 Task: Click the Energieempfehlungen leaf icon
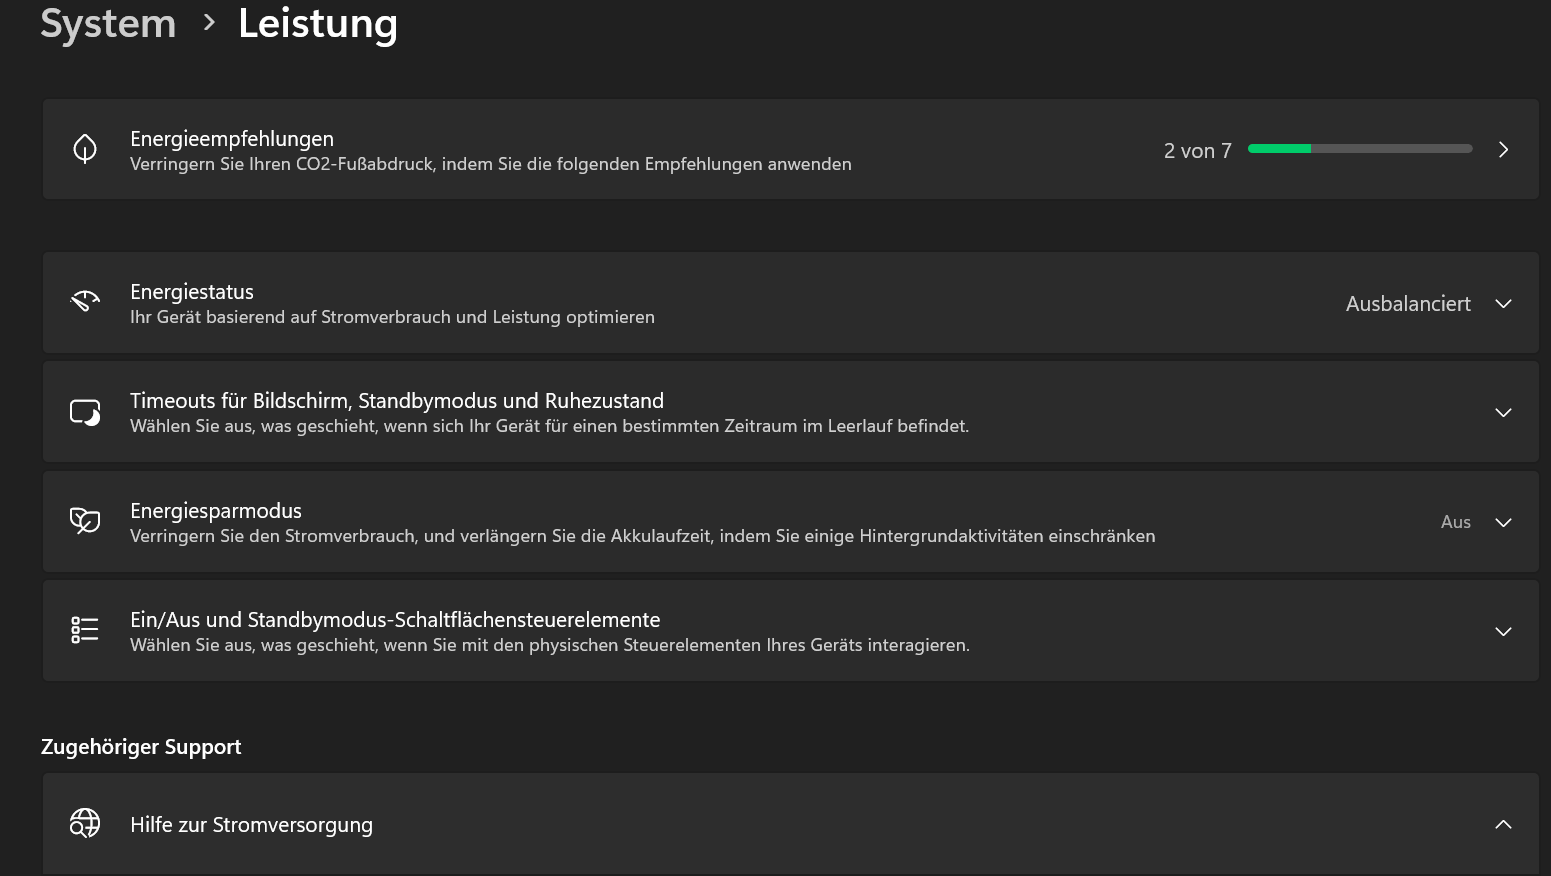pos(85,149)
